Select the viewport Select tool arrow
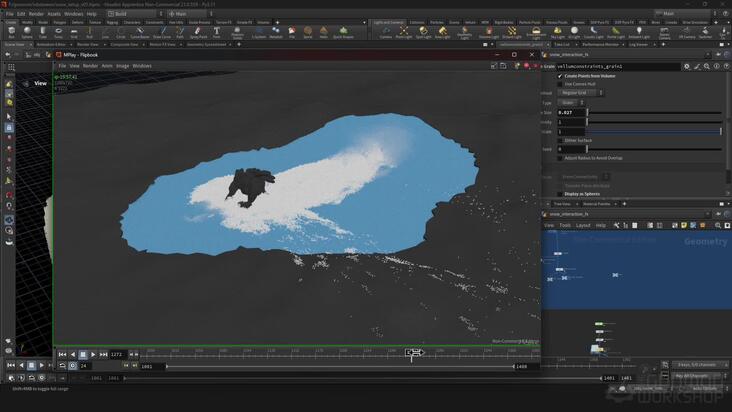The width and height of the screenshot is (732, 412). click(x=9, y=116)
